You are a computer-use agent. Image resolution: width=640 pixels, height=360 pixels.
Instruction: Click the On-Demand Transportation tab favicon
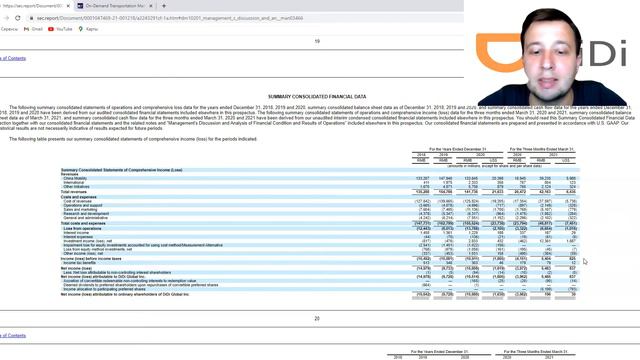(x=80, y=6)
